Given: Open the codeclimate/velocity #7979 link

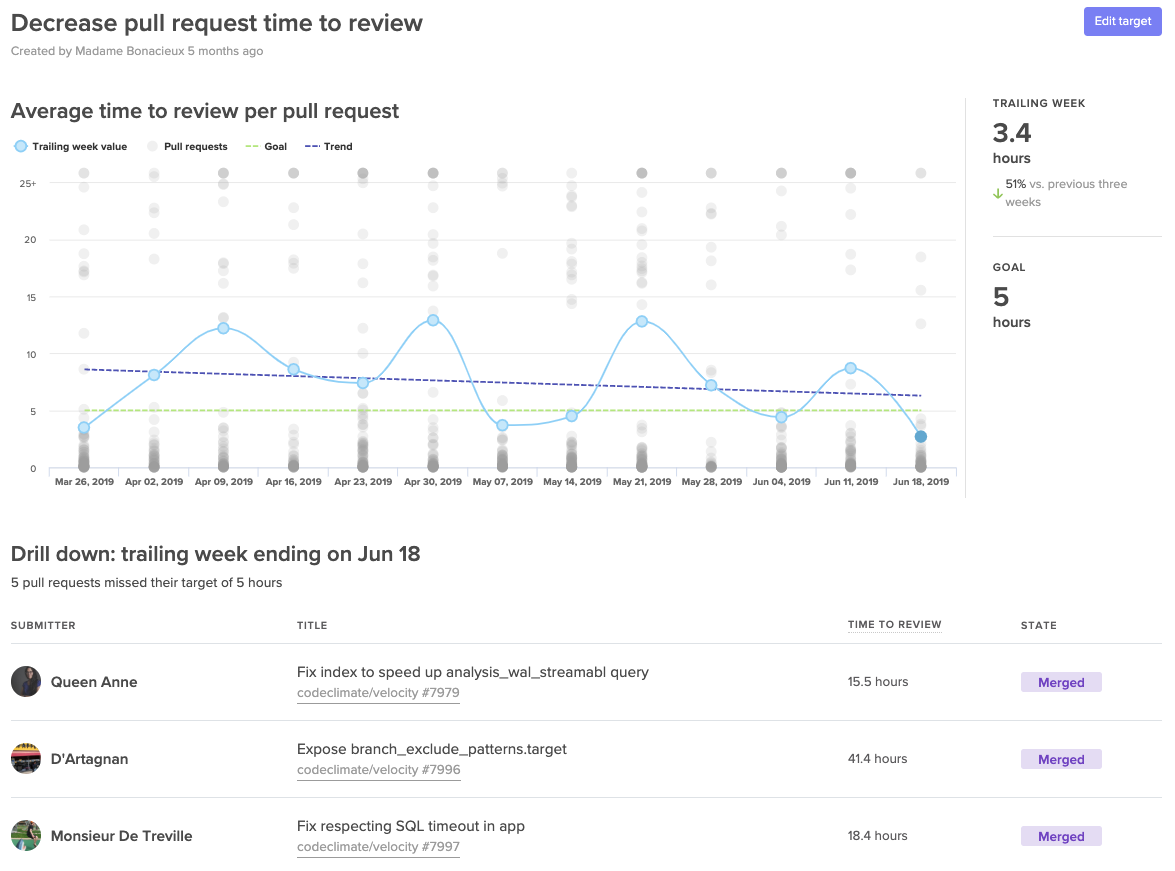Looking at the screenshot, I should 378,692.
